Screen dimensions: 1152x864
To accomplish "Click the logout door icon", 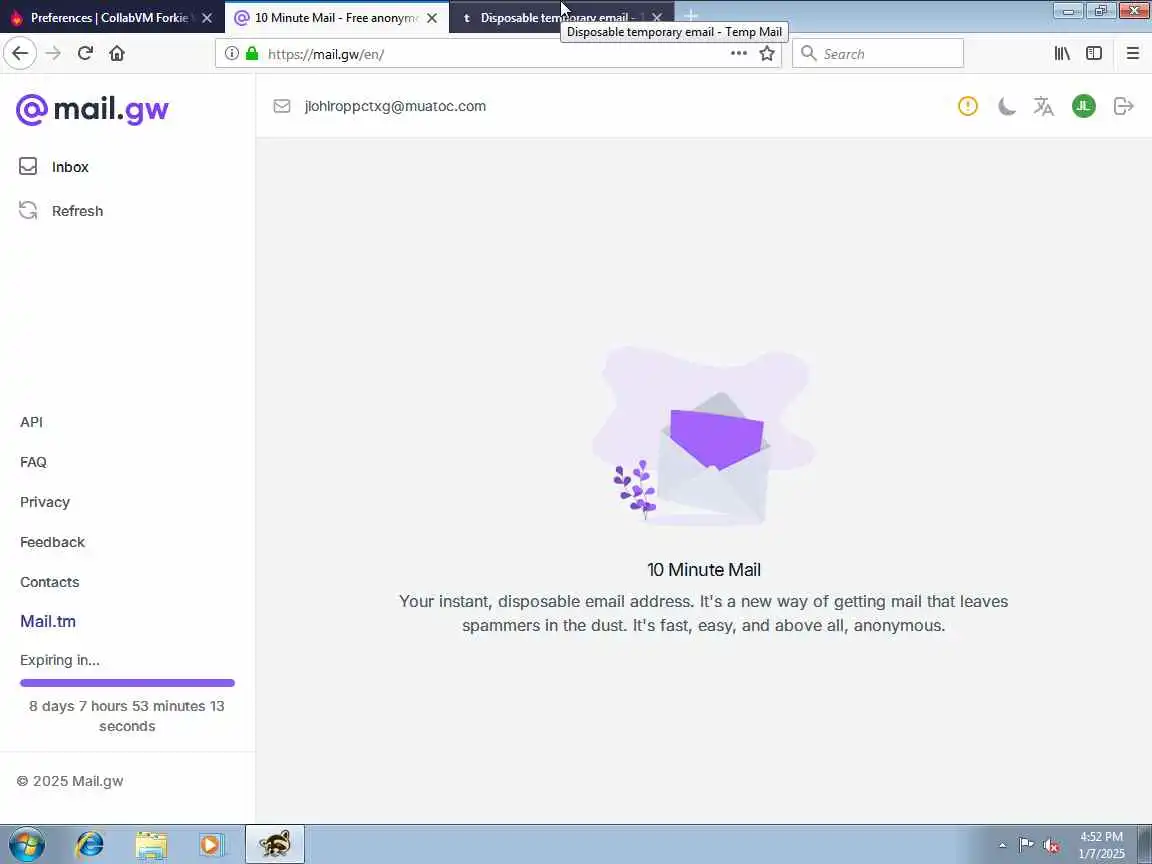I will click(x=1123, y=107).
